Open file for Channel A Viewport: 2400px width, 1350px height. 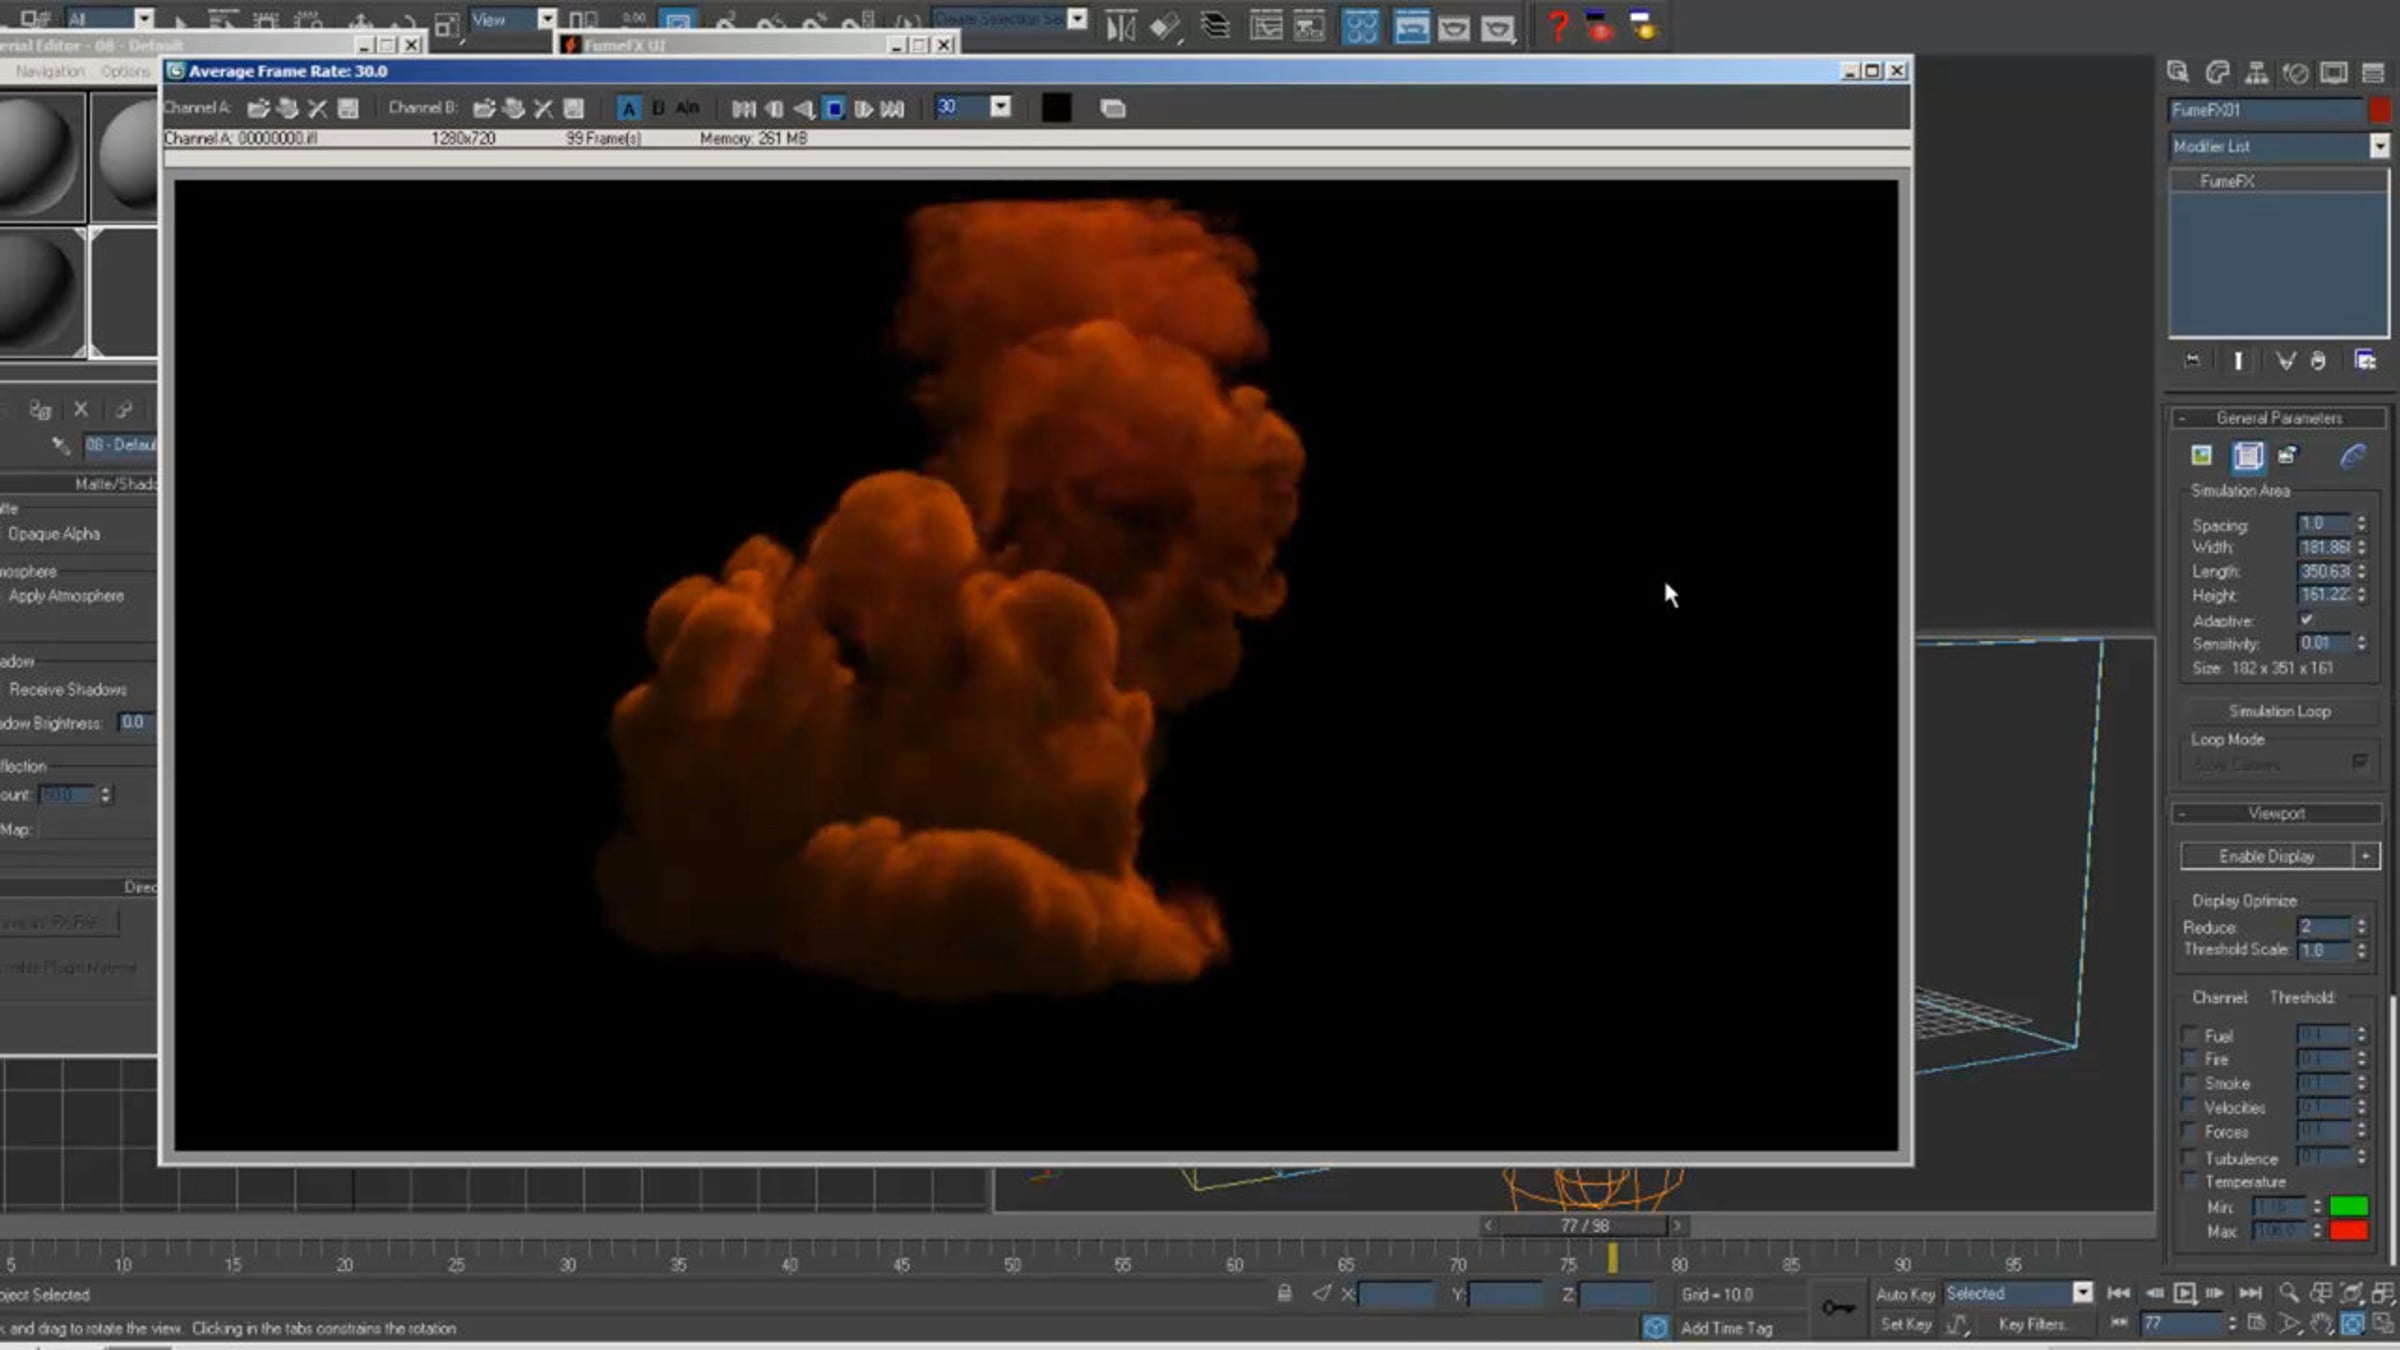click(x=258, y=108)
